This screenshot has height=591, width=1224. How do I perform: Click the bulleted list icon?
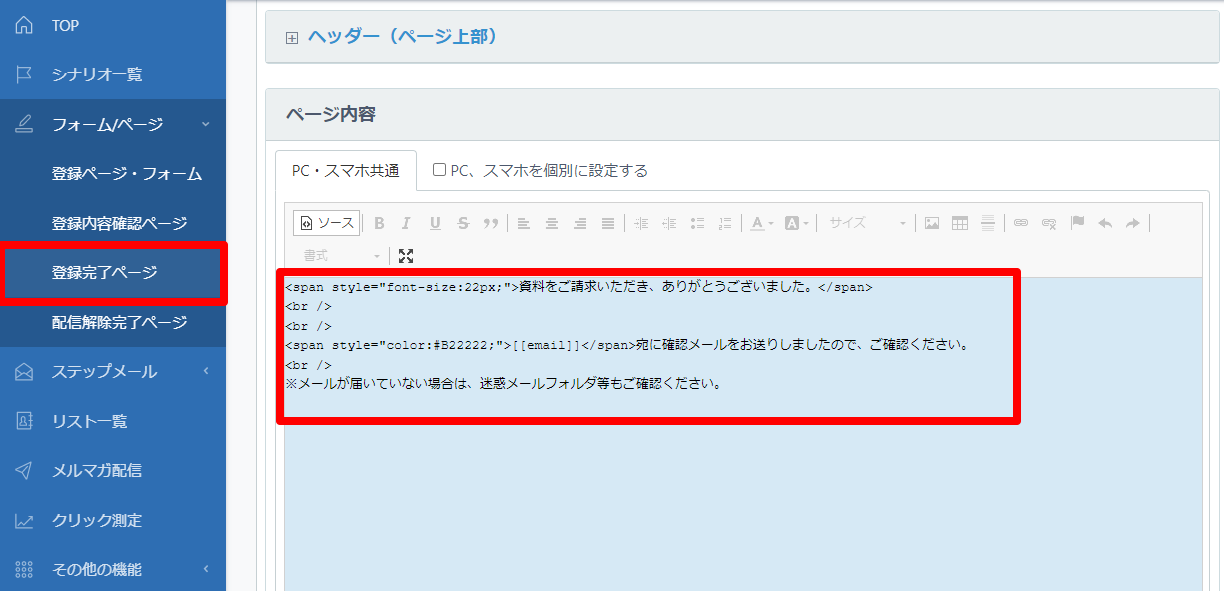point(698,223)
